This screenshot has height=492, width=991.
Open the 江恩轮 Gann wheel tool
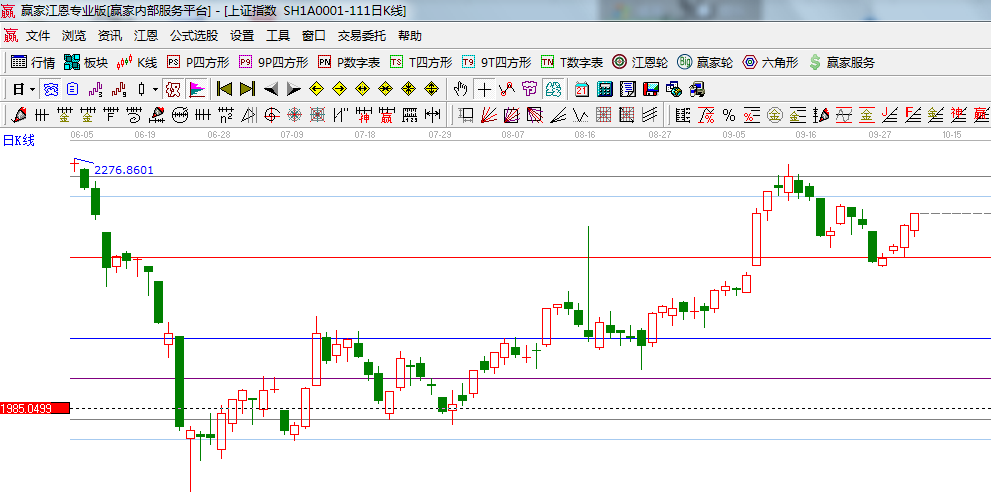click(640, 62)
